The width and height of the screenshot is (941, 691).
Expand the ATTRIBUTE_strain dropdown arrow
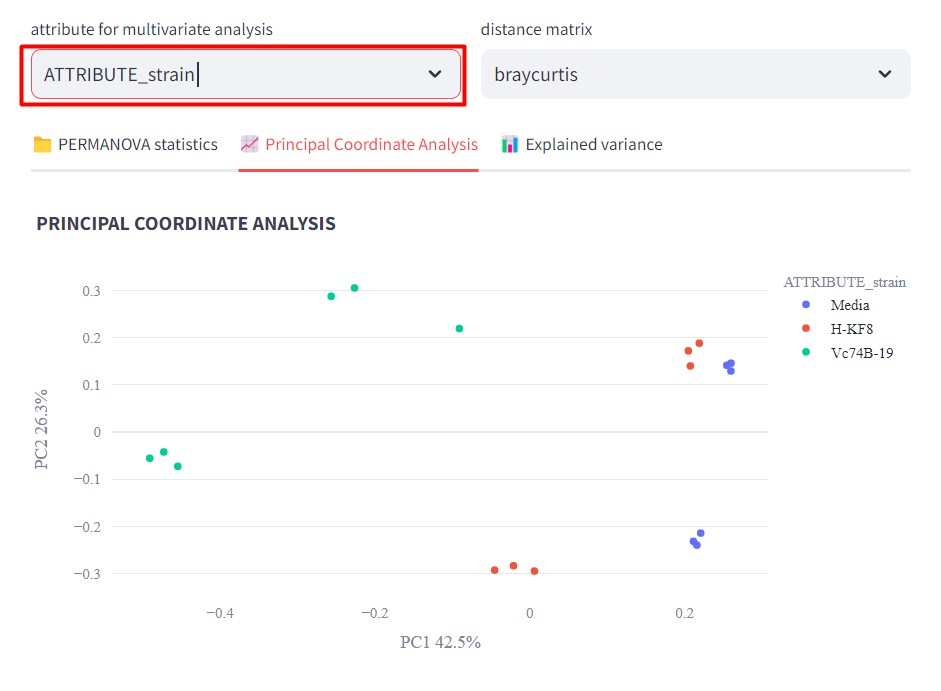(x=435, y=74)
